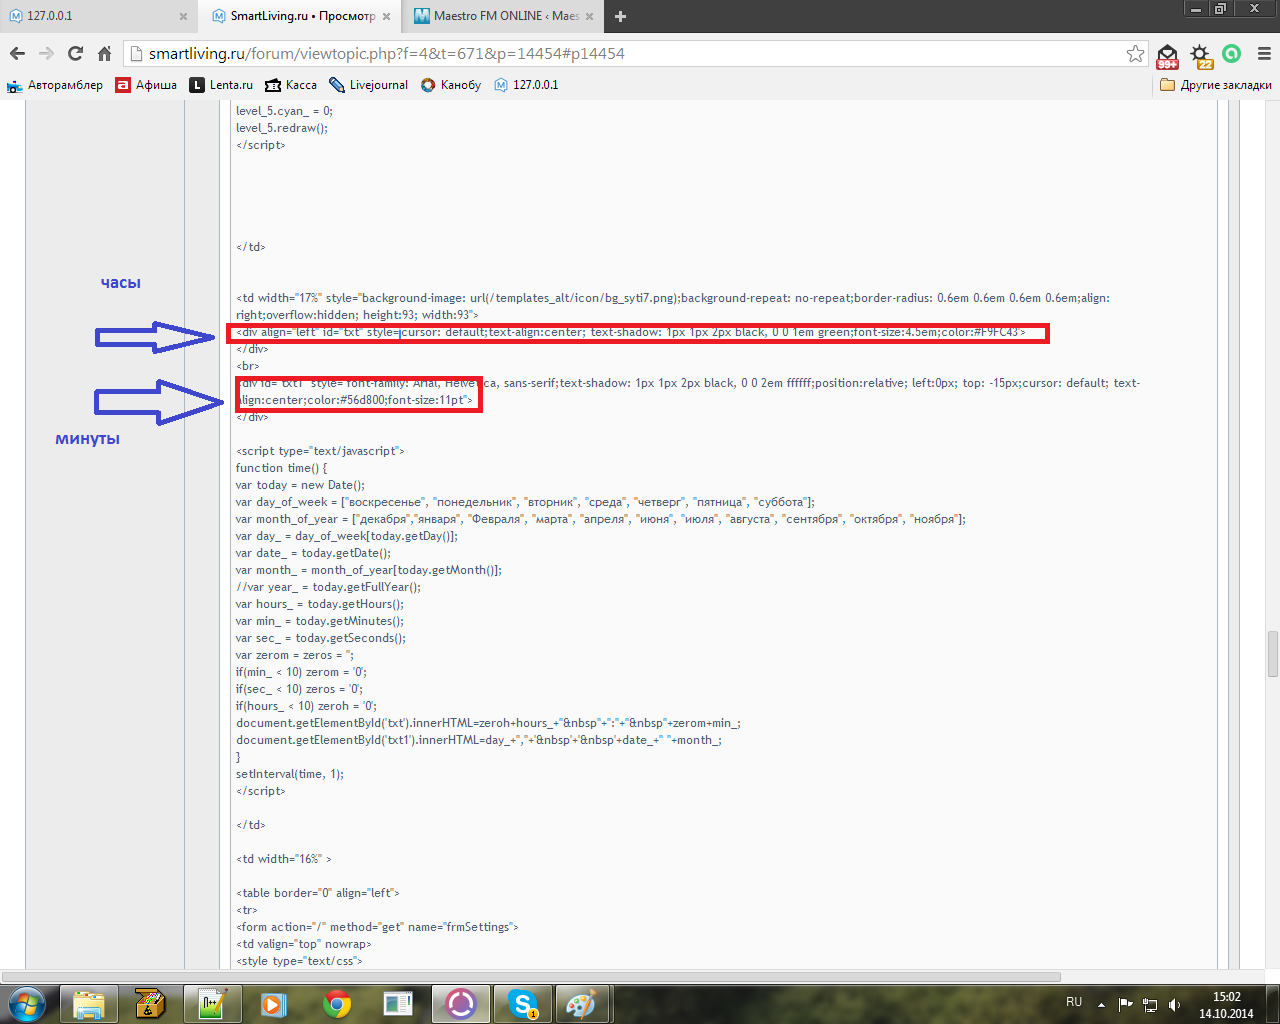
Task: Open the Касса bookmark
Action: [291, 85]
